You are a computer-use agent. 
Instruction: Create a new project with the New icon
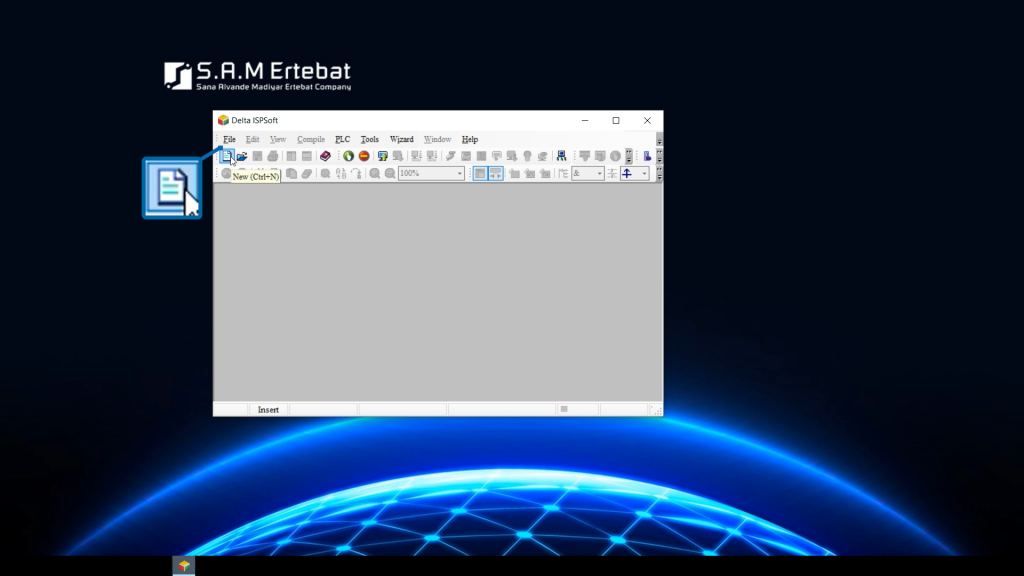point(227,156)
